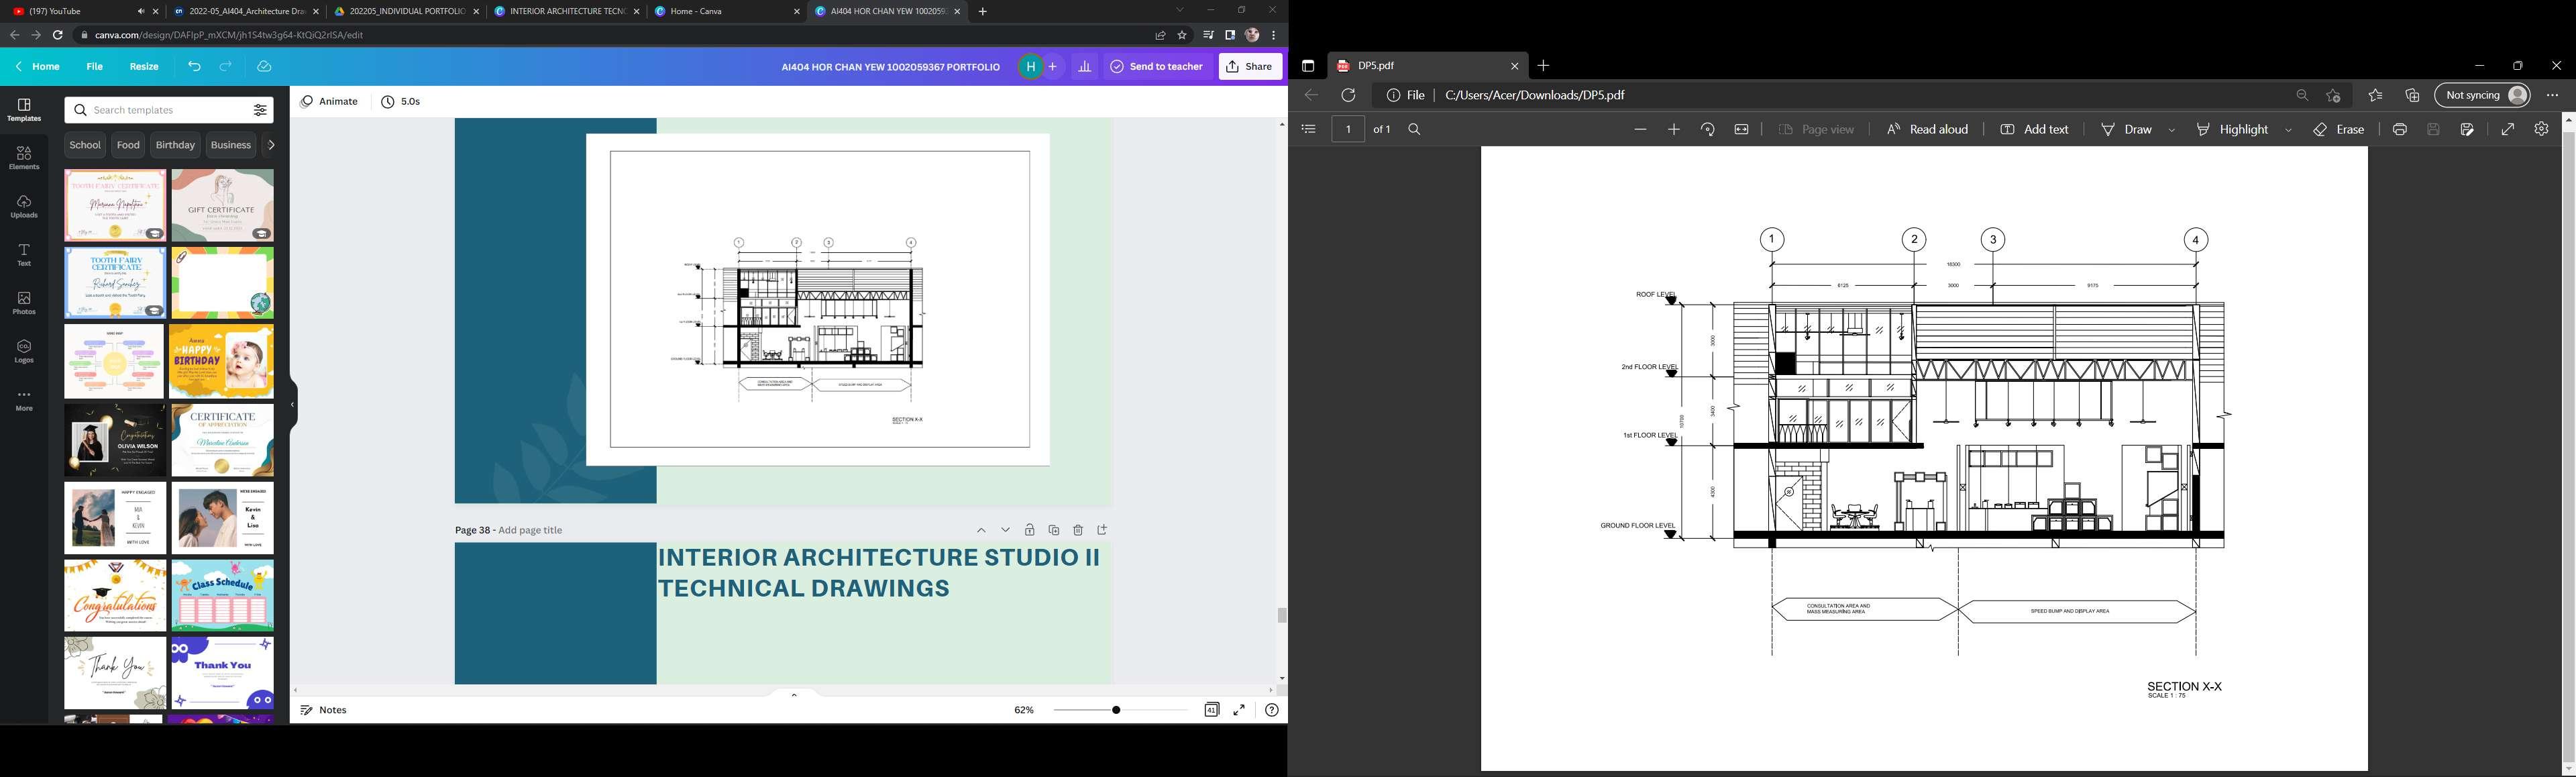This screenshot has height=777, width=2576.
Task: Adjust the Canva zoom slider handle
Action: click(1116, 710)
